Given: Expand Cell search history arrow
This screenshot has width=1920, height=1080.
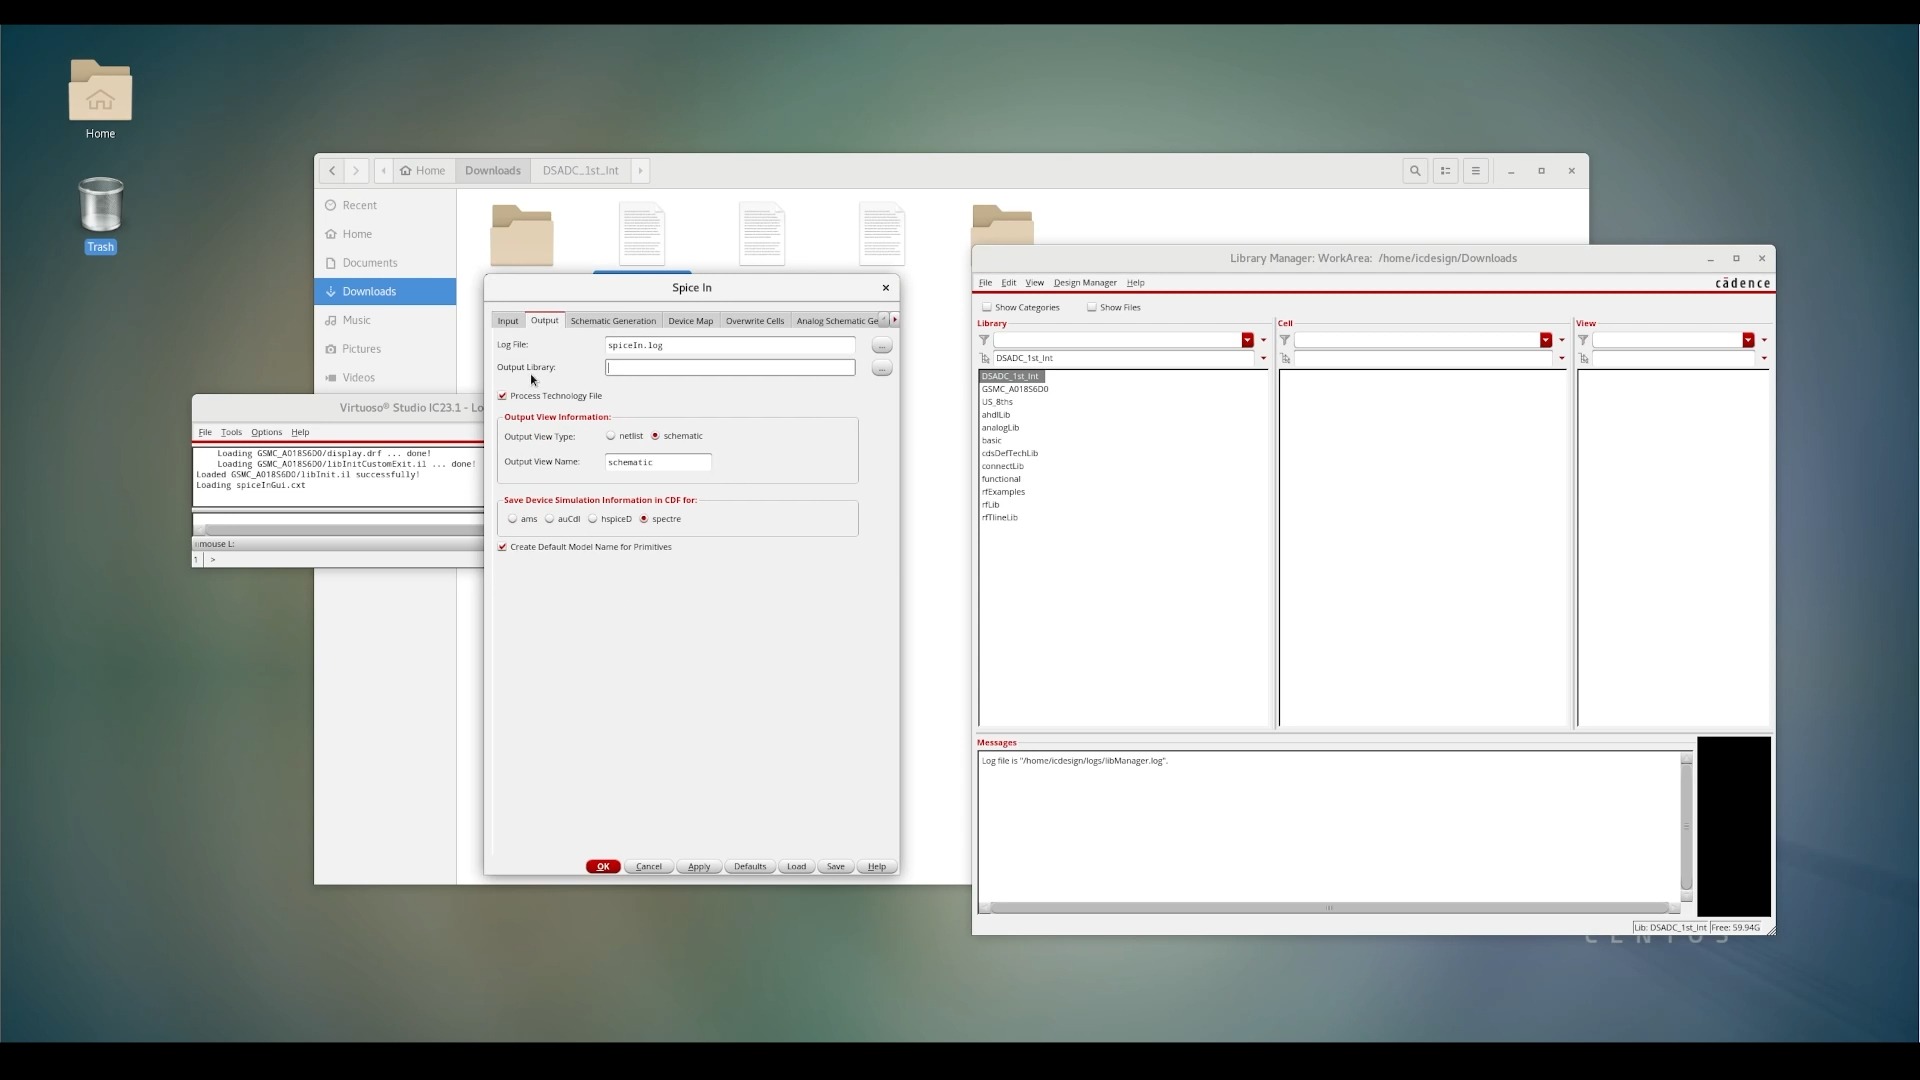Looking at the screenshot, I should click(x=1562, y=358).
